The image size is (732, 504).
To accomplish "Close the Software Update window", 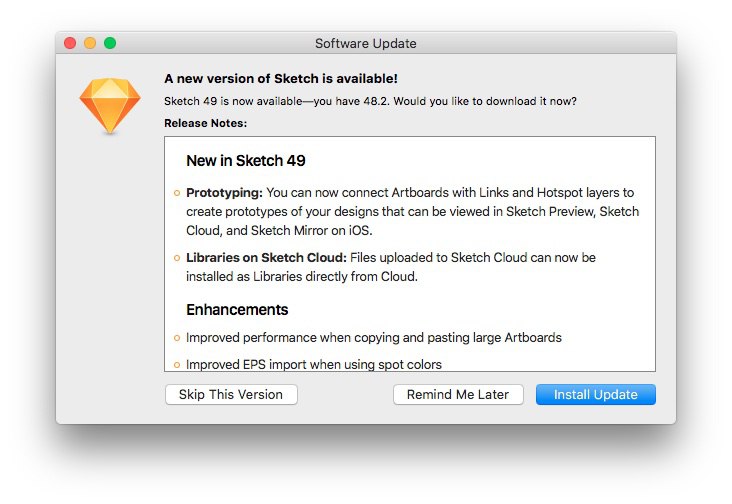I will point(70,43).
